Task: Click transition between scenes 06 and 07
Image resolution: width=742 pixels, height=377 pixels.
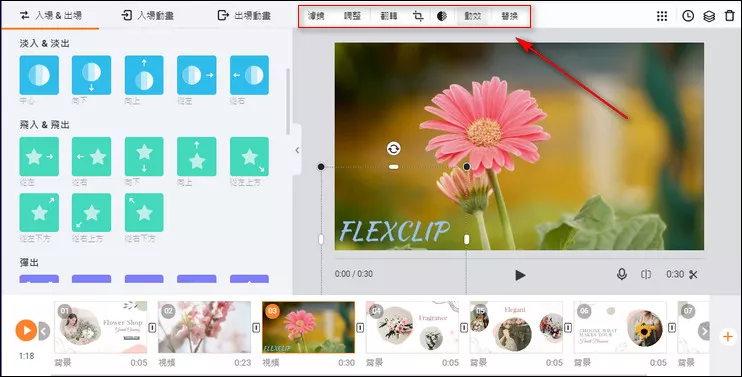Action: pyautogui.click(x=672, y=327)
